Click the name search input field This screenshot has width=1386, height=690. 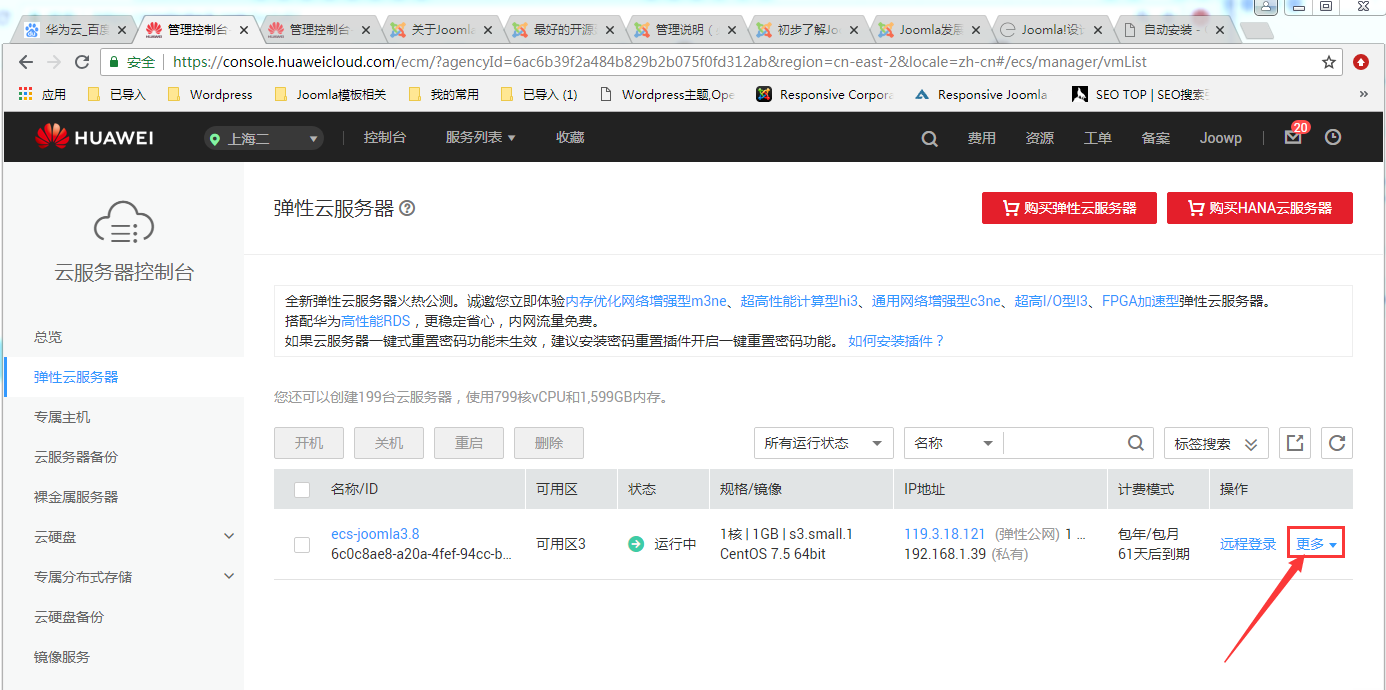1064,443
